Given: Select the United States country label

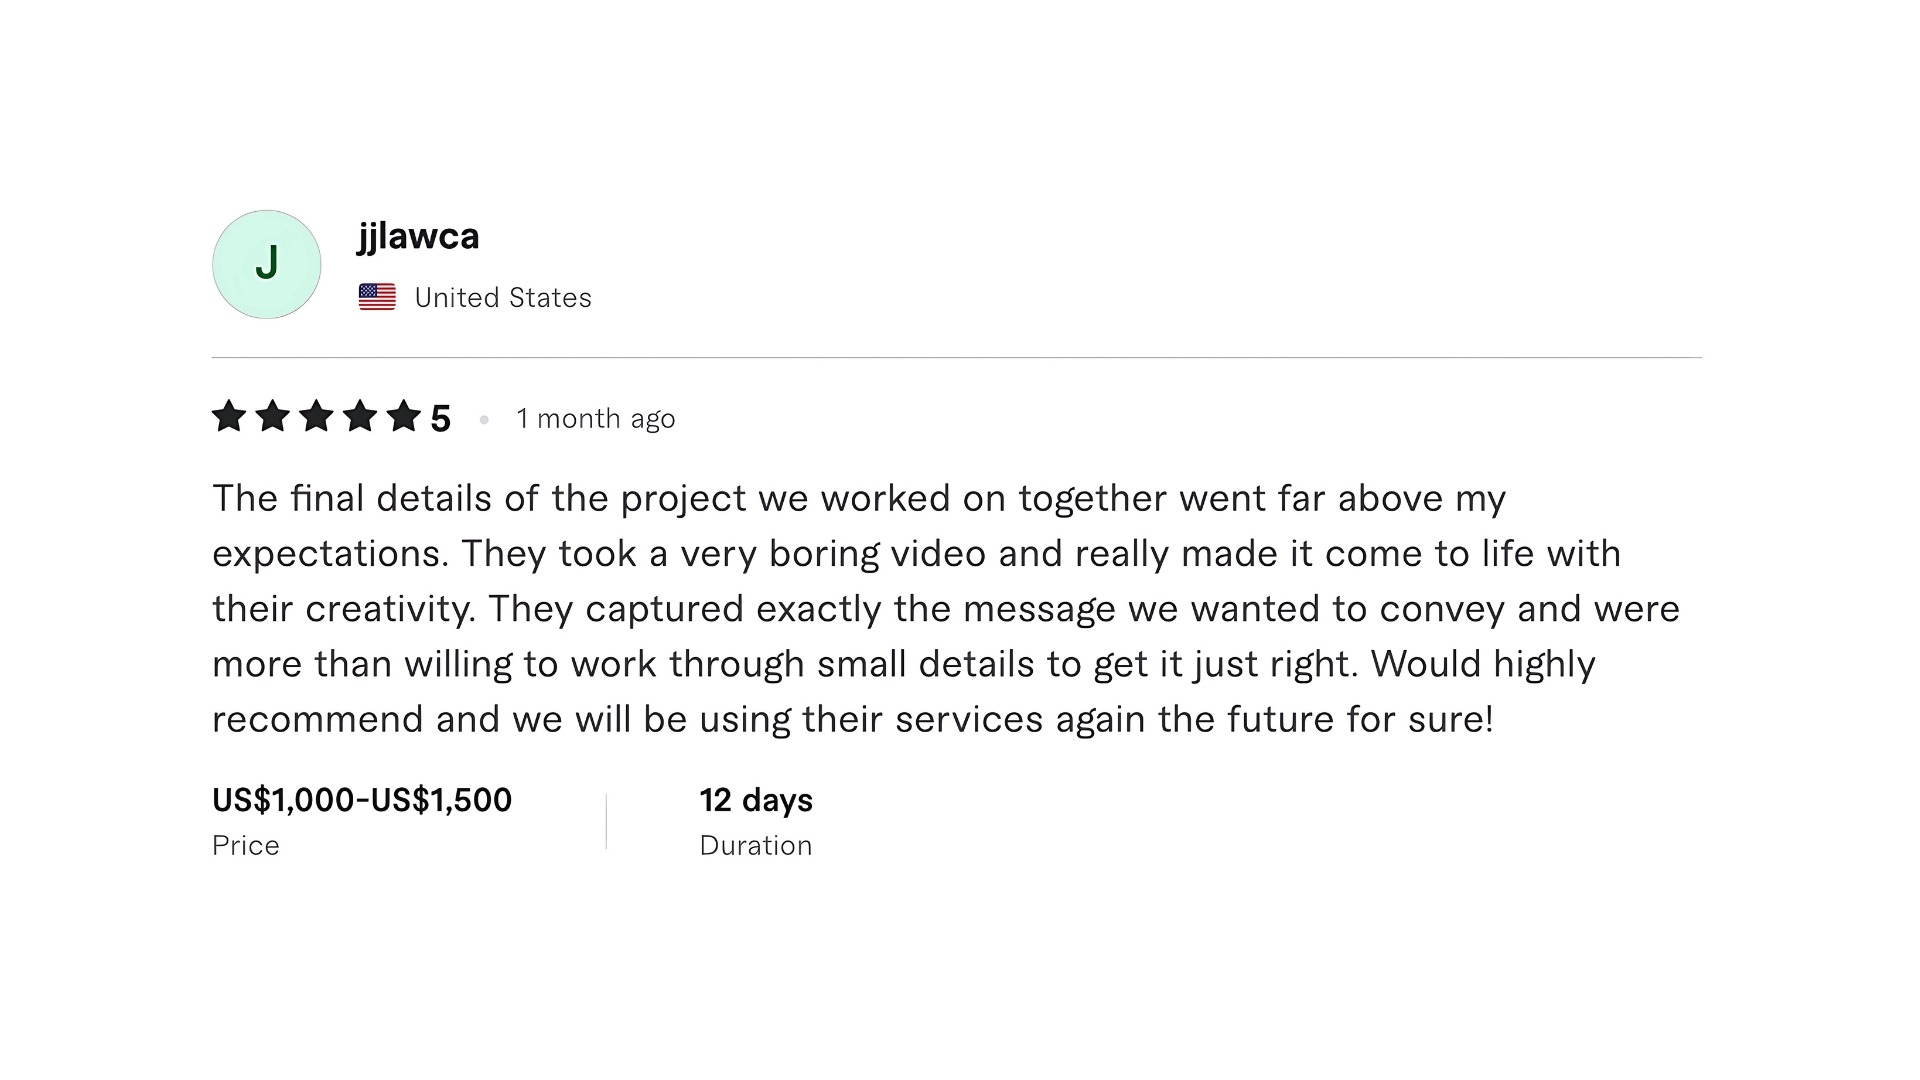Looking at the screenshot, I should pos(503,298).
